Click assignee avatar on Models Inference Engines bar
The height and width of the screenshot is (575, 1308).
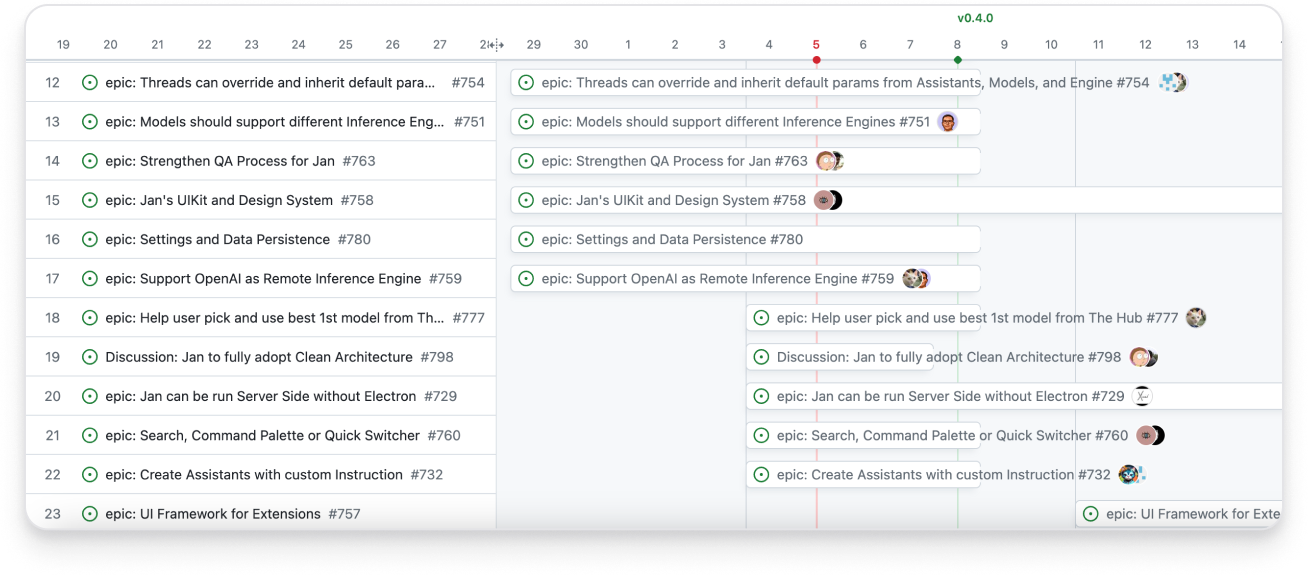tap(948, 122)
